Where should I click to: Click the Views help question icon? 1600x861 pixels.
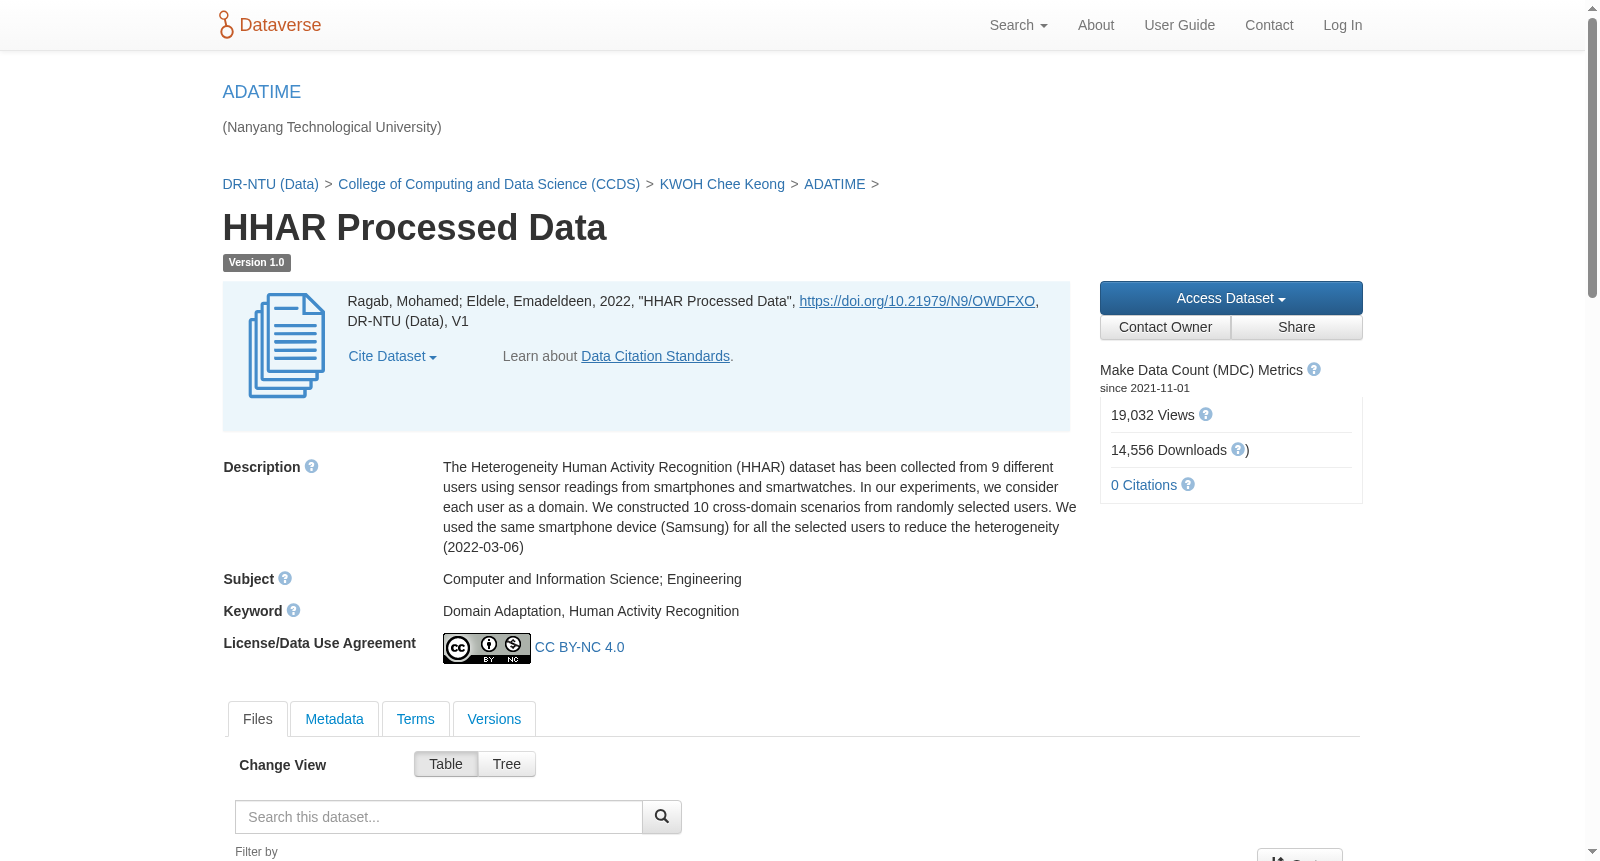click(1206, 415)
